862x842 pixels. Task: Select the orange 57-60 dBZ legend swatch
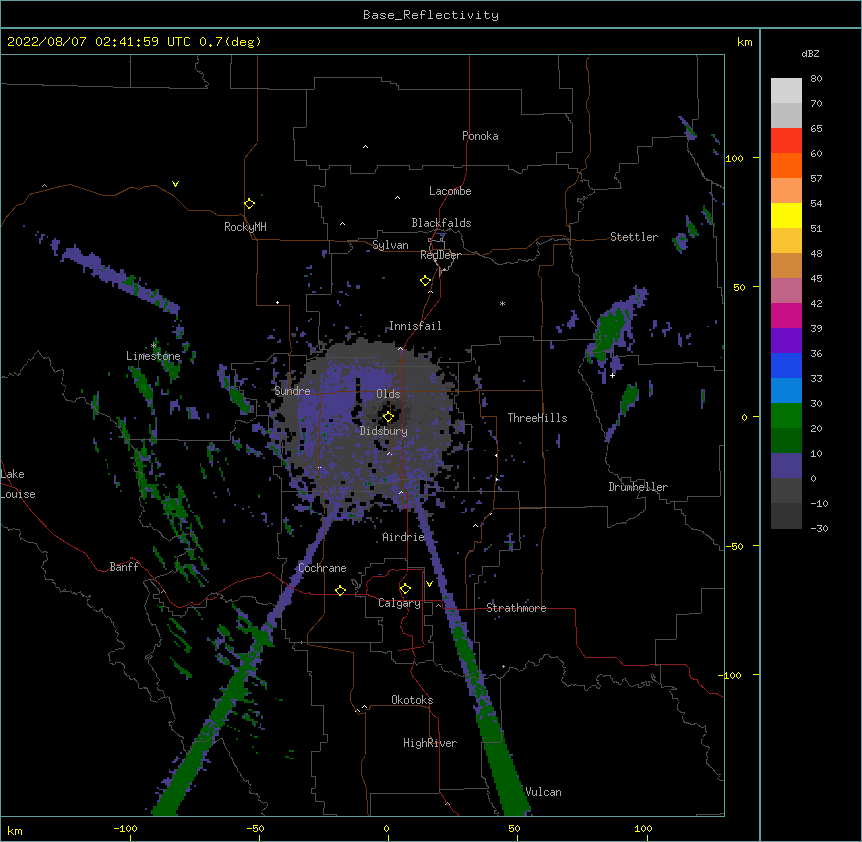tap(786, 165)
